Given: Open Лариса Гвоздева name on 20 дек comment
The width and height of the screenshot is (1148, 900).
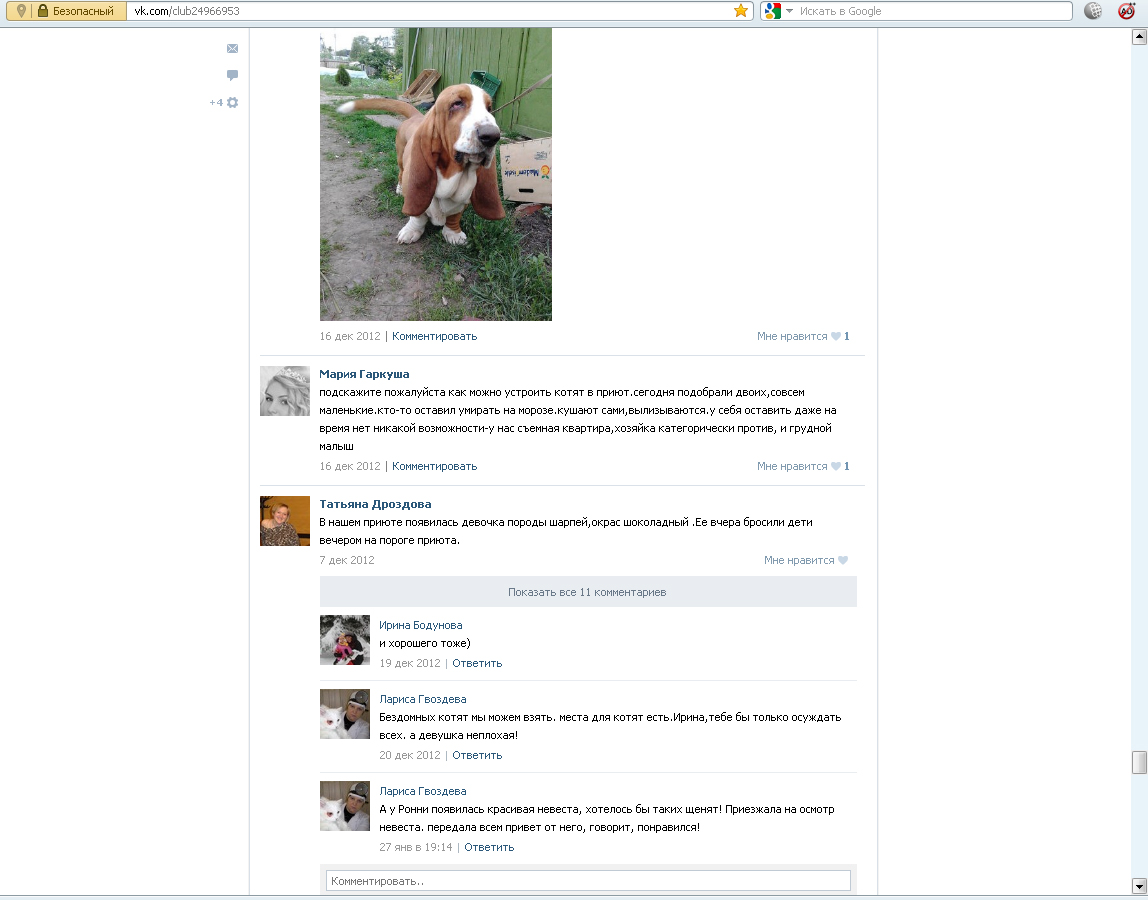Looking at the screenshot, I should click(x=422, y=699).
